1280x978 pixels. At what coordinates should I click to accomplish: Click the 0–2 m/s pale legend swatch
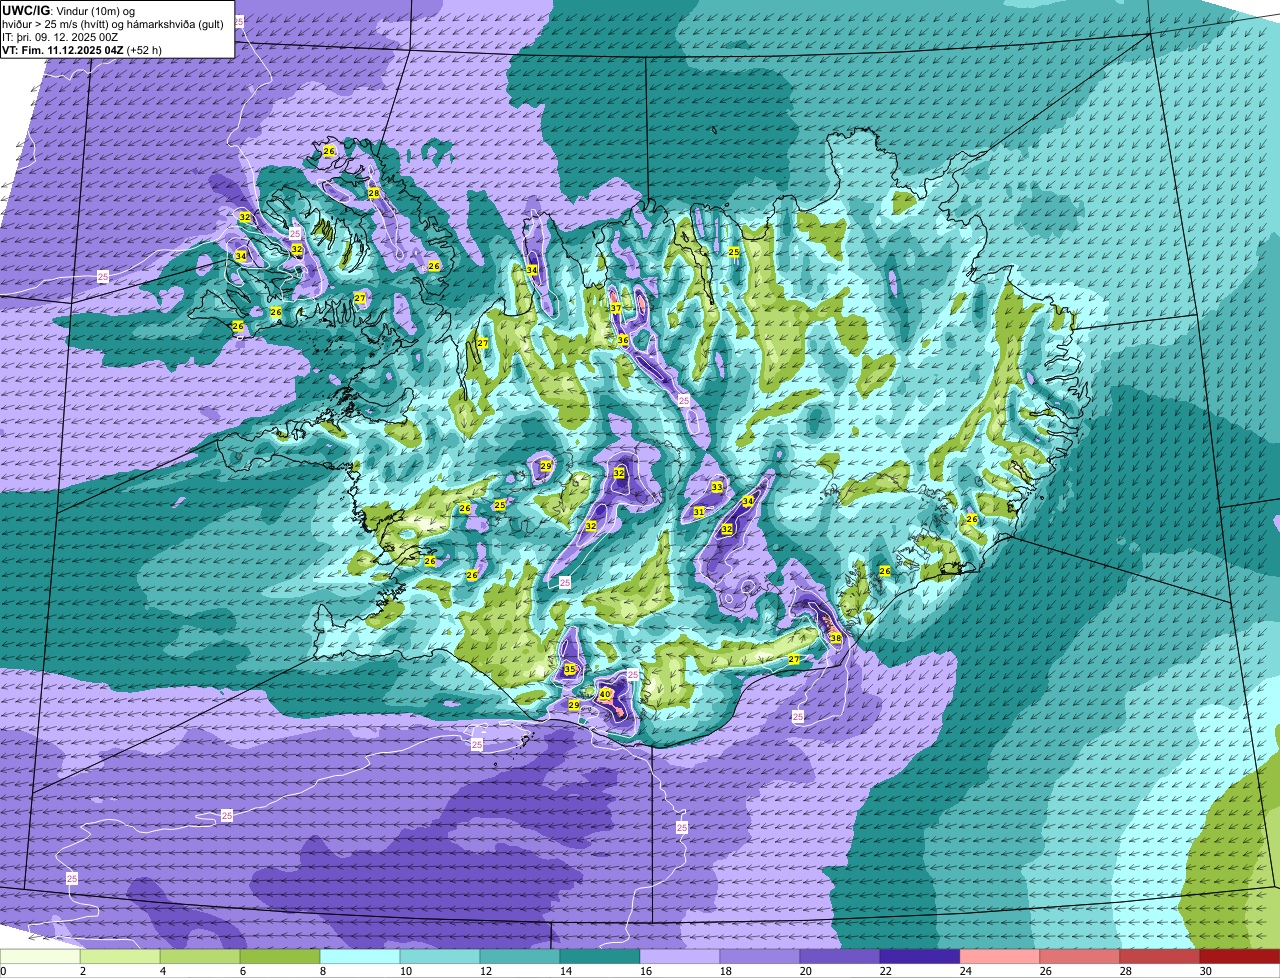40,956
